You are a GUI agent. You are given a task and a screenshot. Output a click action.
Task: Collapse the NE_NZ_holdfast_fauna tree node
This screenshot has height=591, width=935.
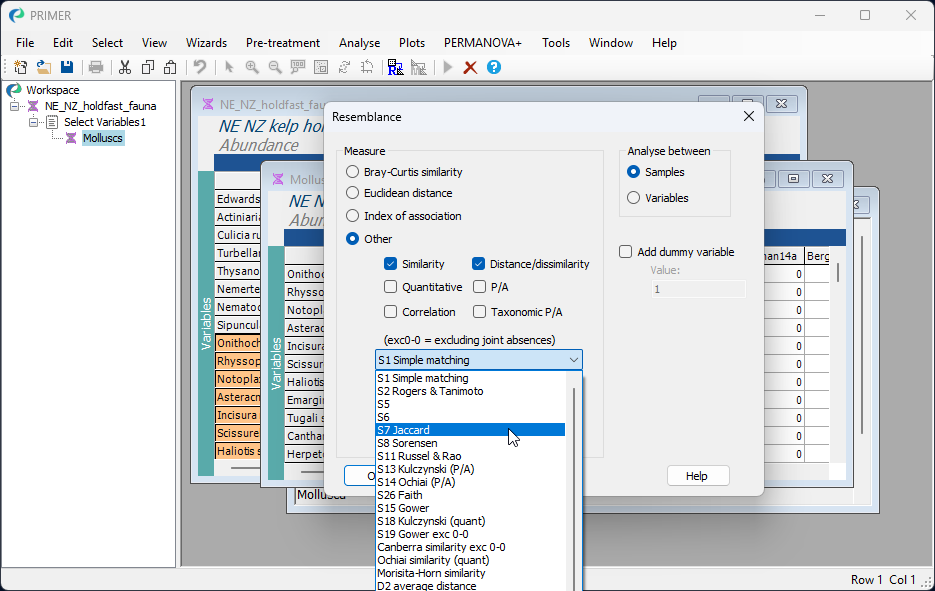[x=15, y=106]
